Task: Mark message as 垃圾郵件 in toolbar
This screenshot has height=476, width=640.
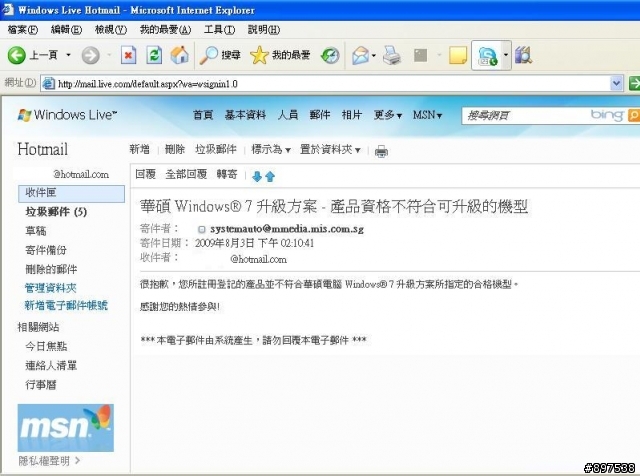Action: click(x=216, y=149)
